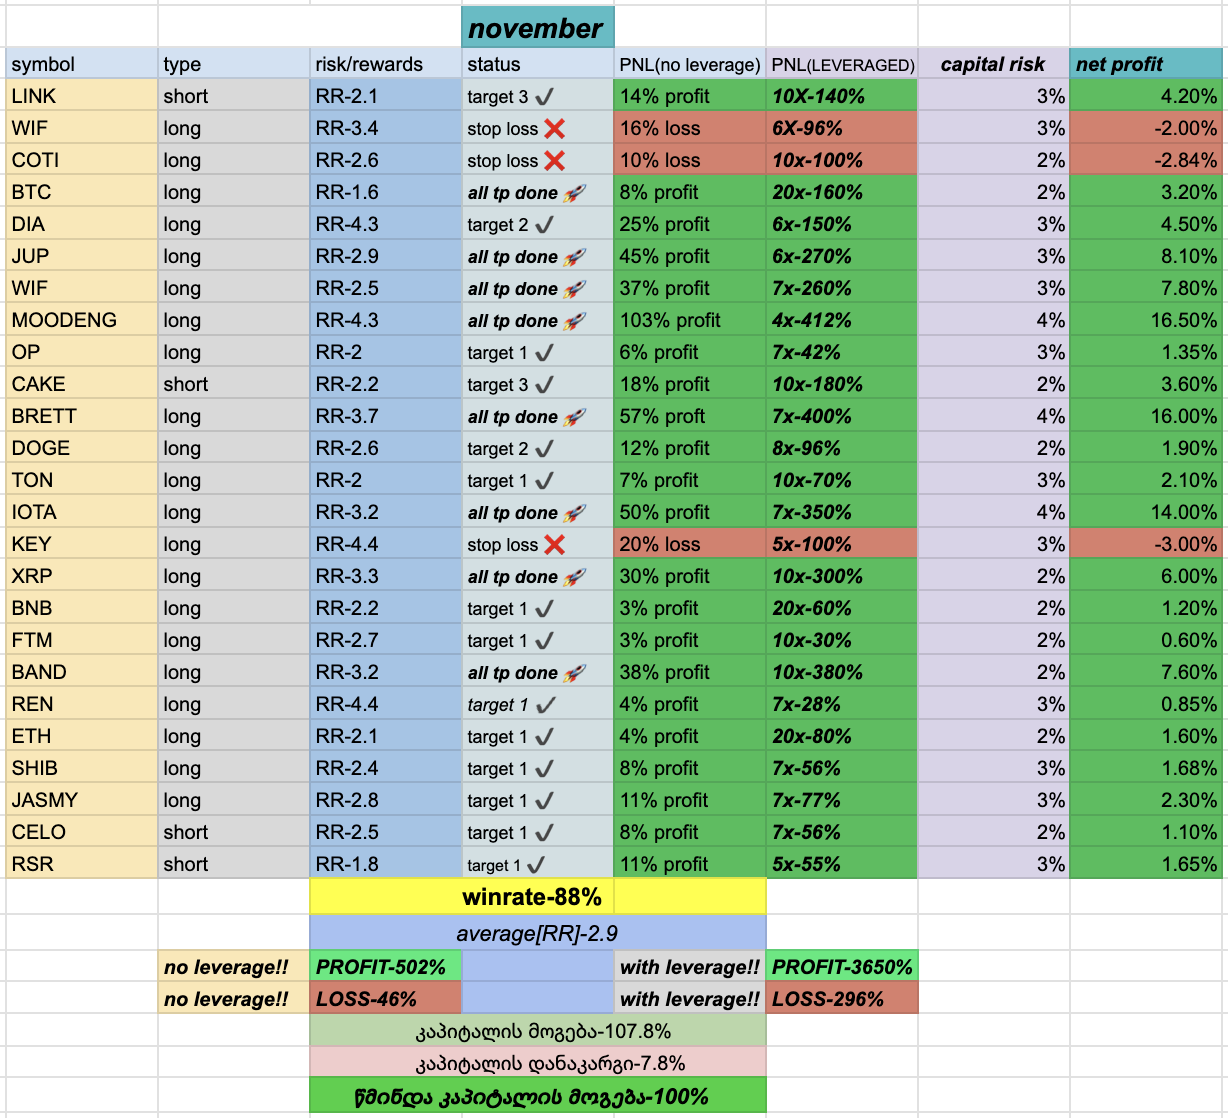The width and height of the screenshot is (1228, 1118).
Task: Click the checkmark in DIA target 2 cell
Action: click(x=544, y=225)
